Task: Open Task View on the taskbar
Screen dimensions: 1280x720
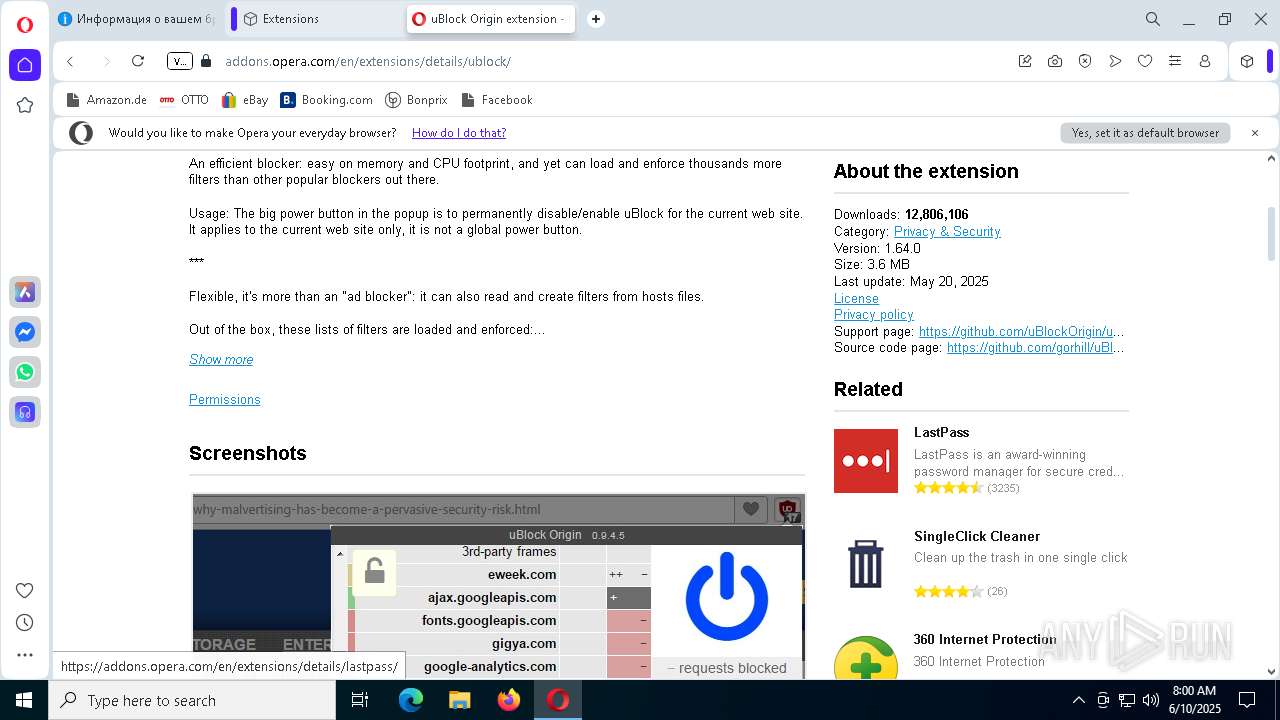Action: pos(360,700)
